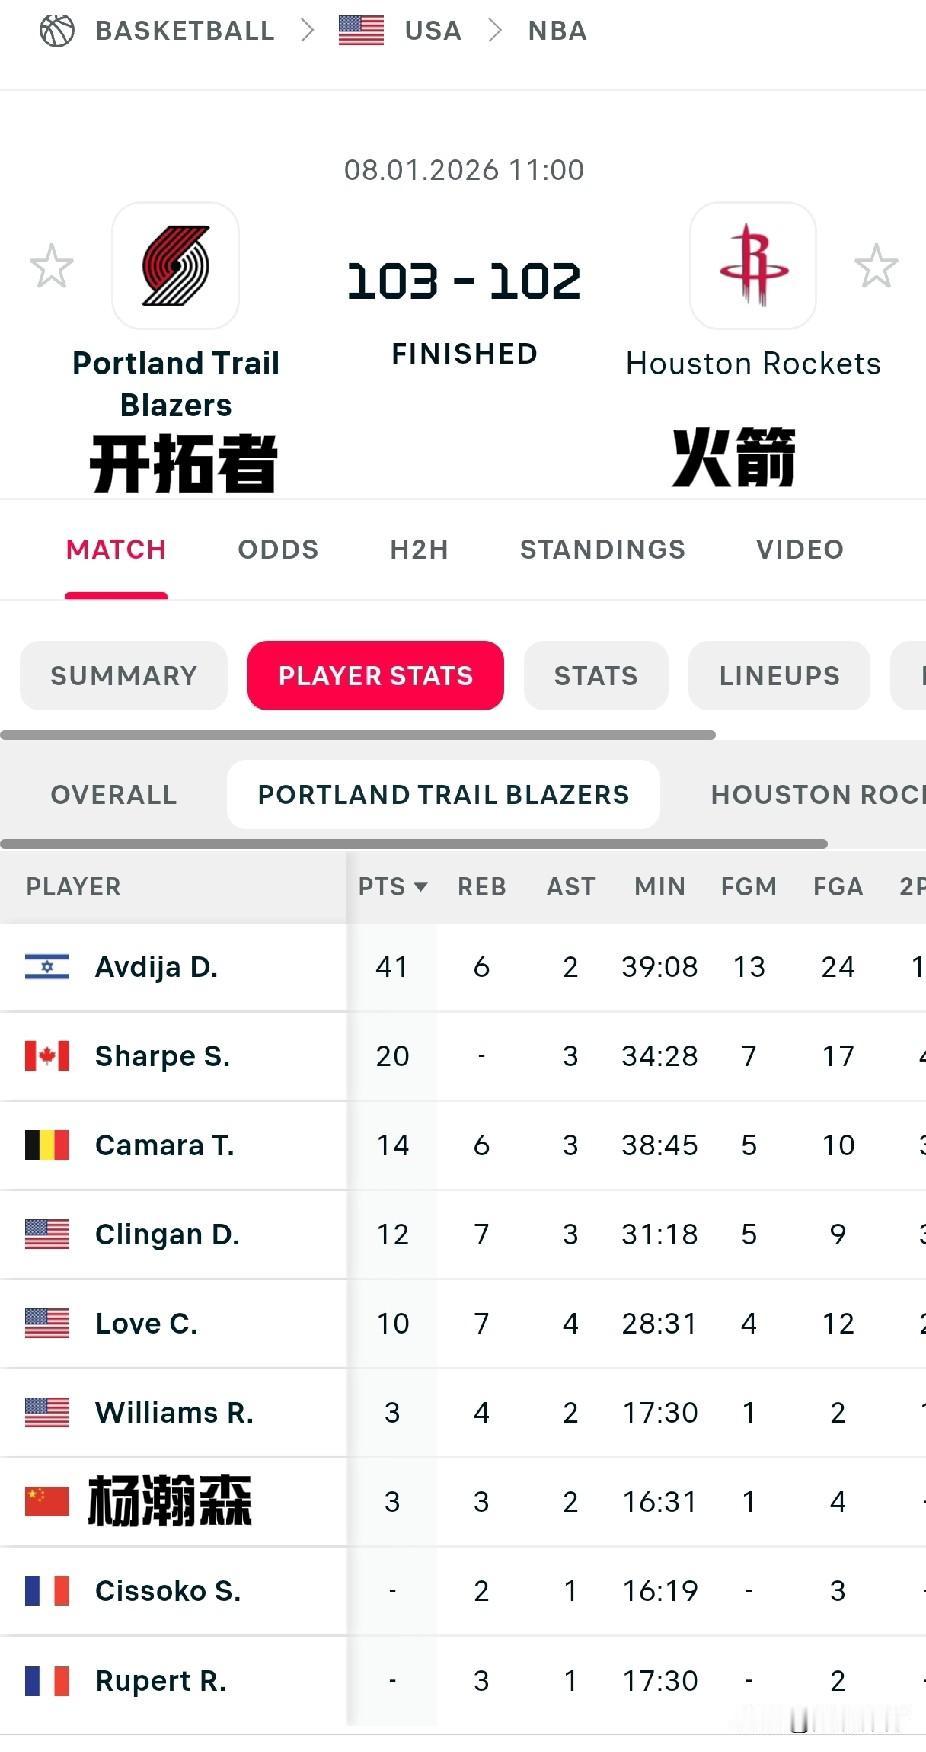Open the PTS sort dropdown arrow
926x1752 pixels.
(x=421, y=886)
